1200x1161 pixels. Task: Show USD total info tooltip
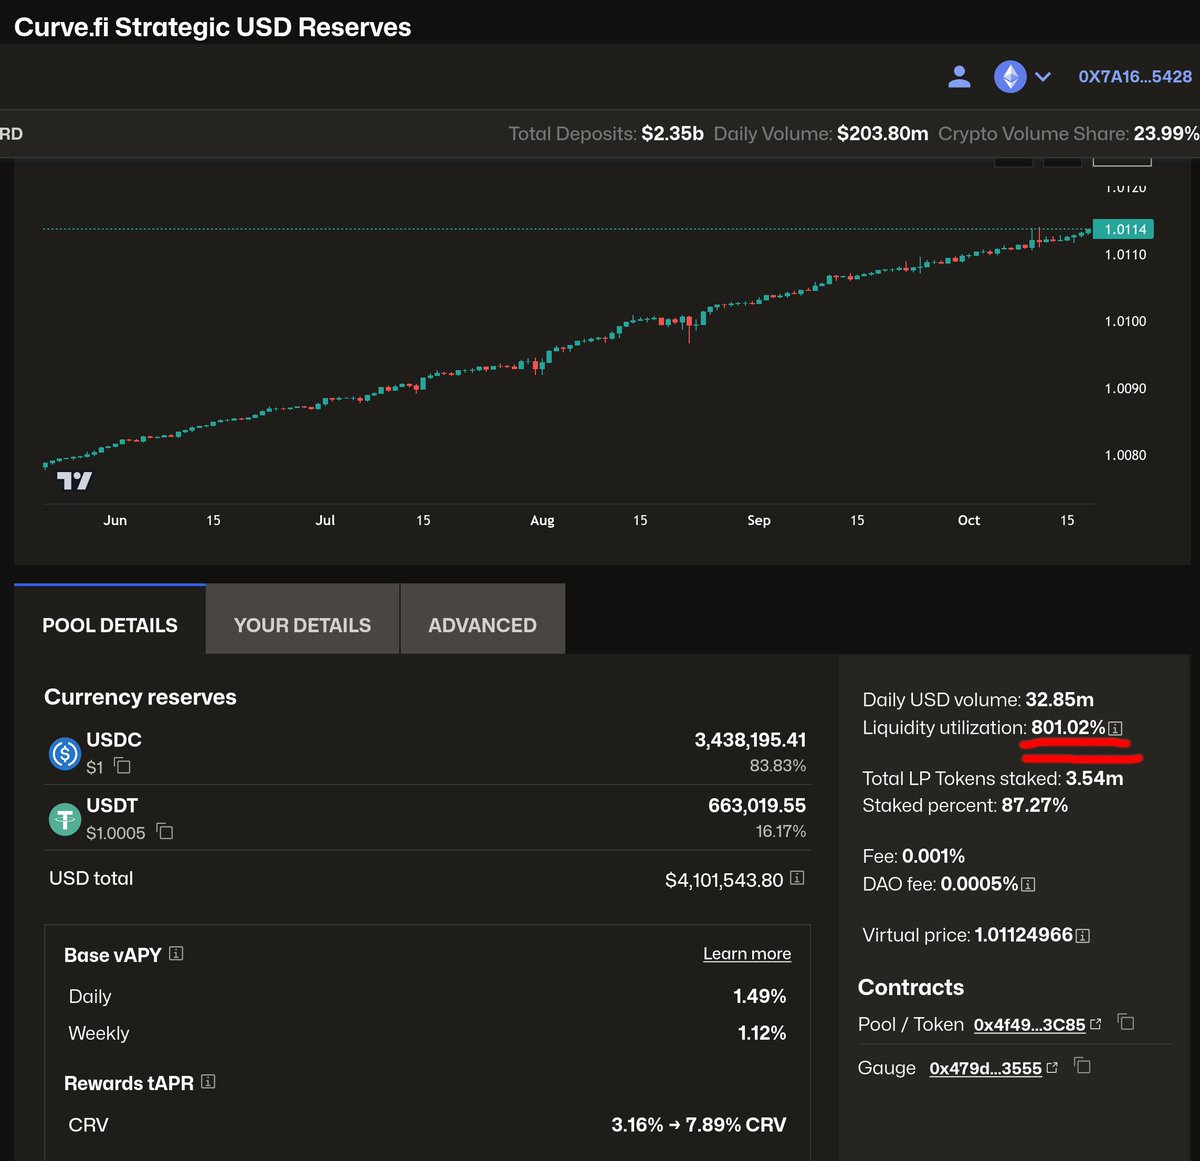pos(797,878)
